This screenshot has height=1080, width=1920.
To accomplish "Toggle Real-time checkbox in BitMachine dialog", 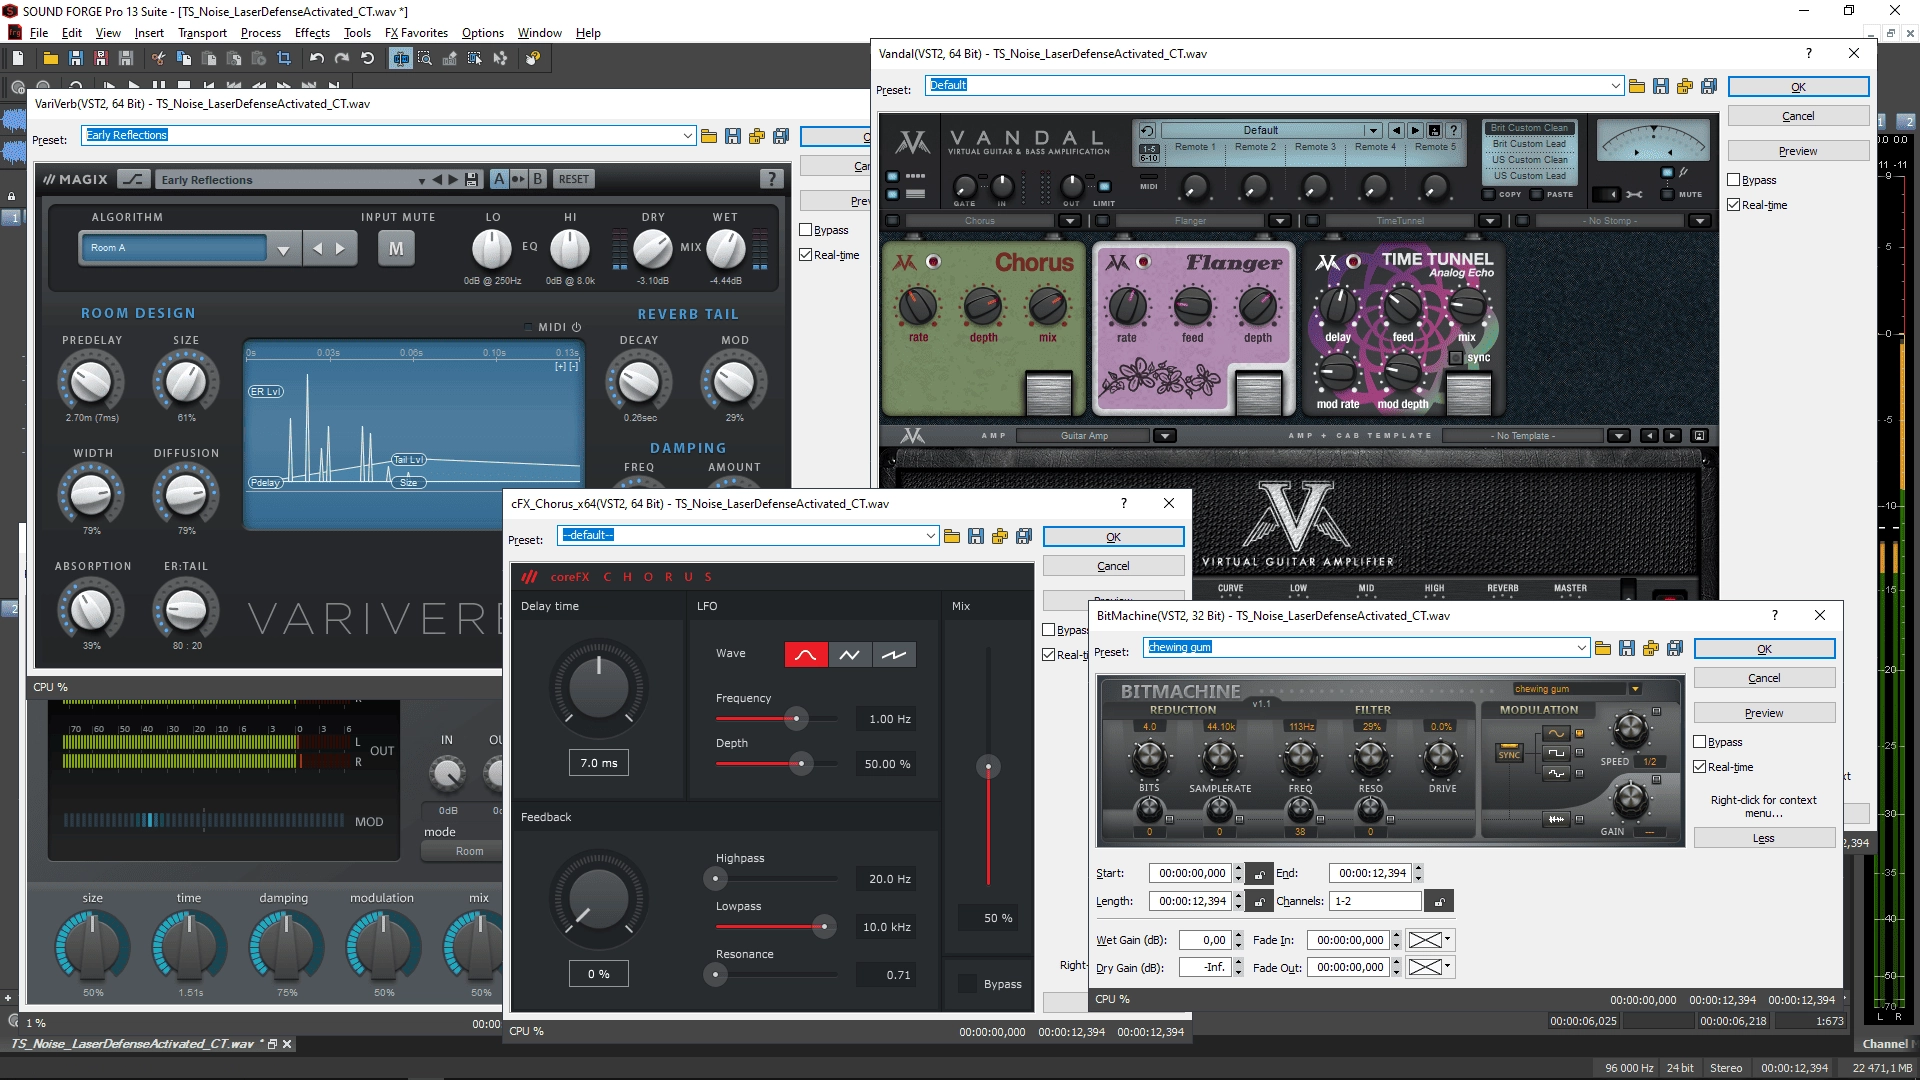I will pyautogui.click(x=1700, y=767).
